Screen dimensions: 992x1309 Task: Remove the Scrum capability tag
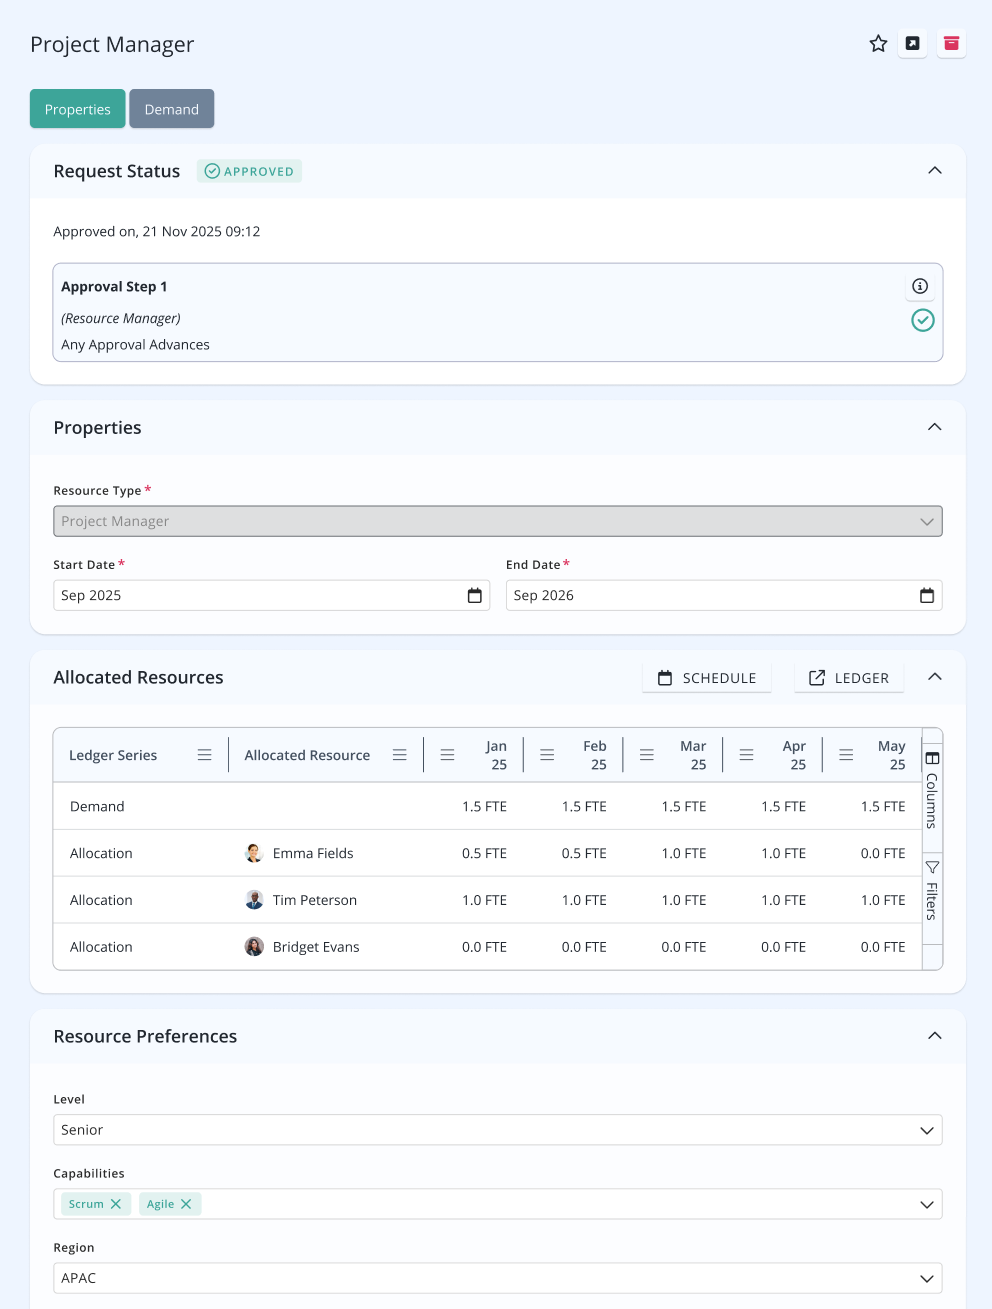click(x=116, y=1204)
